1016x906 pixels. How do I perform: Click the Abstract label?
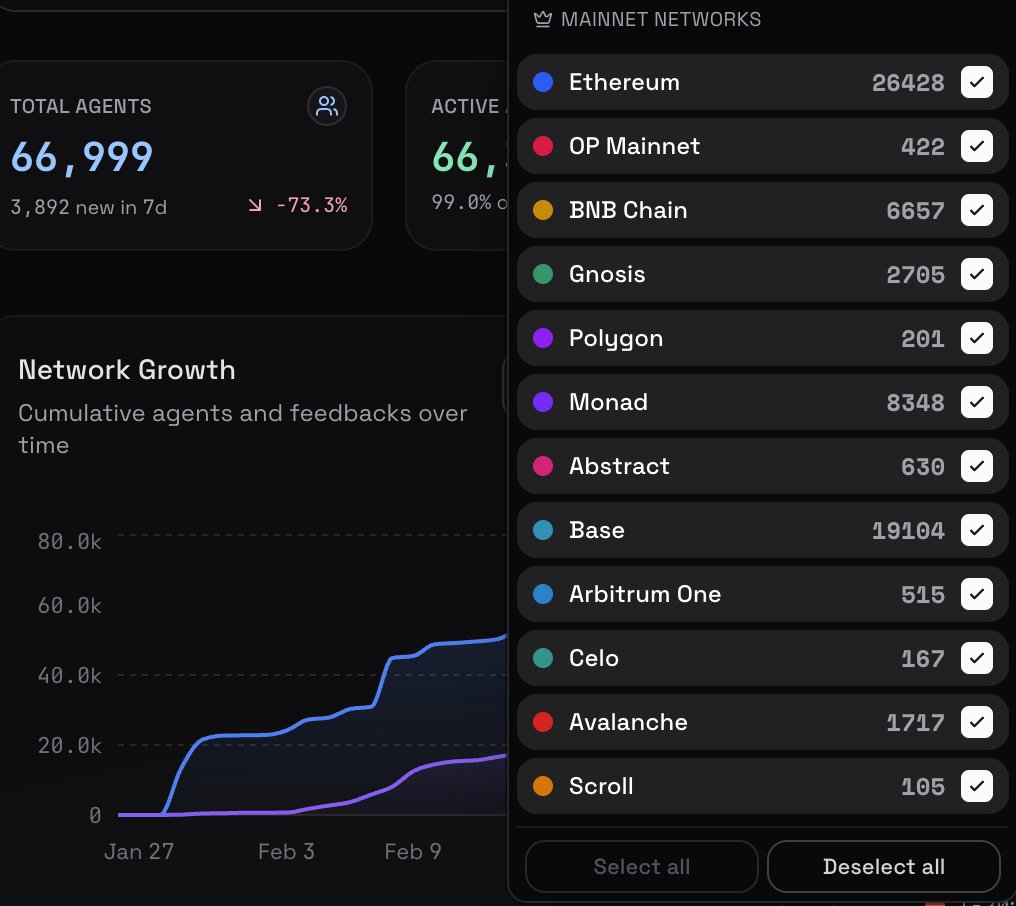[619, 466]
